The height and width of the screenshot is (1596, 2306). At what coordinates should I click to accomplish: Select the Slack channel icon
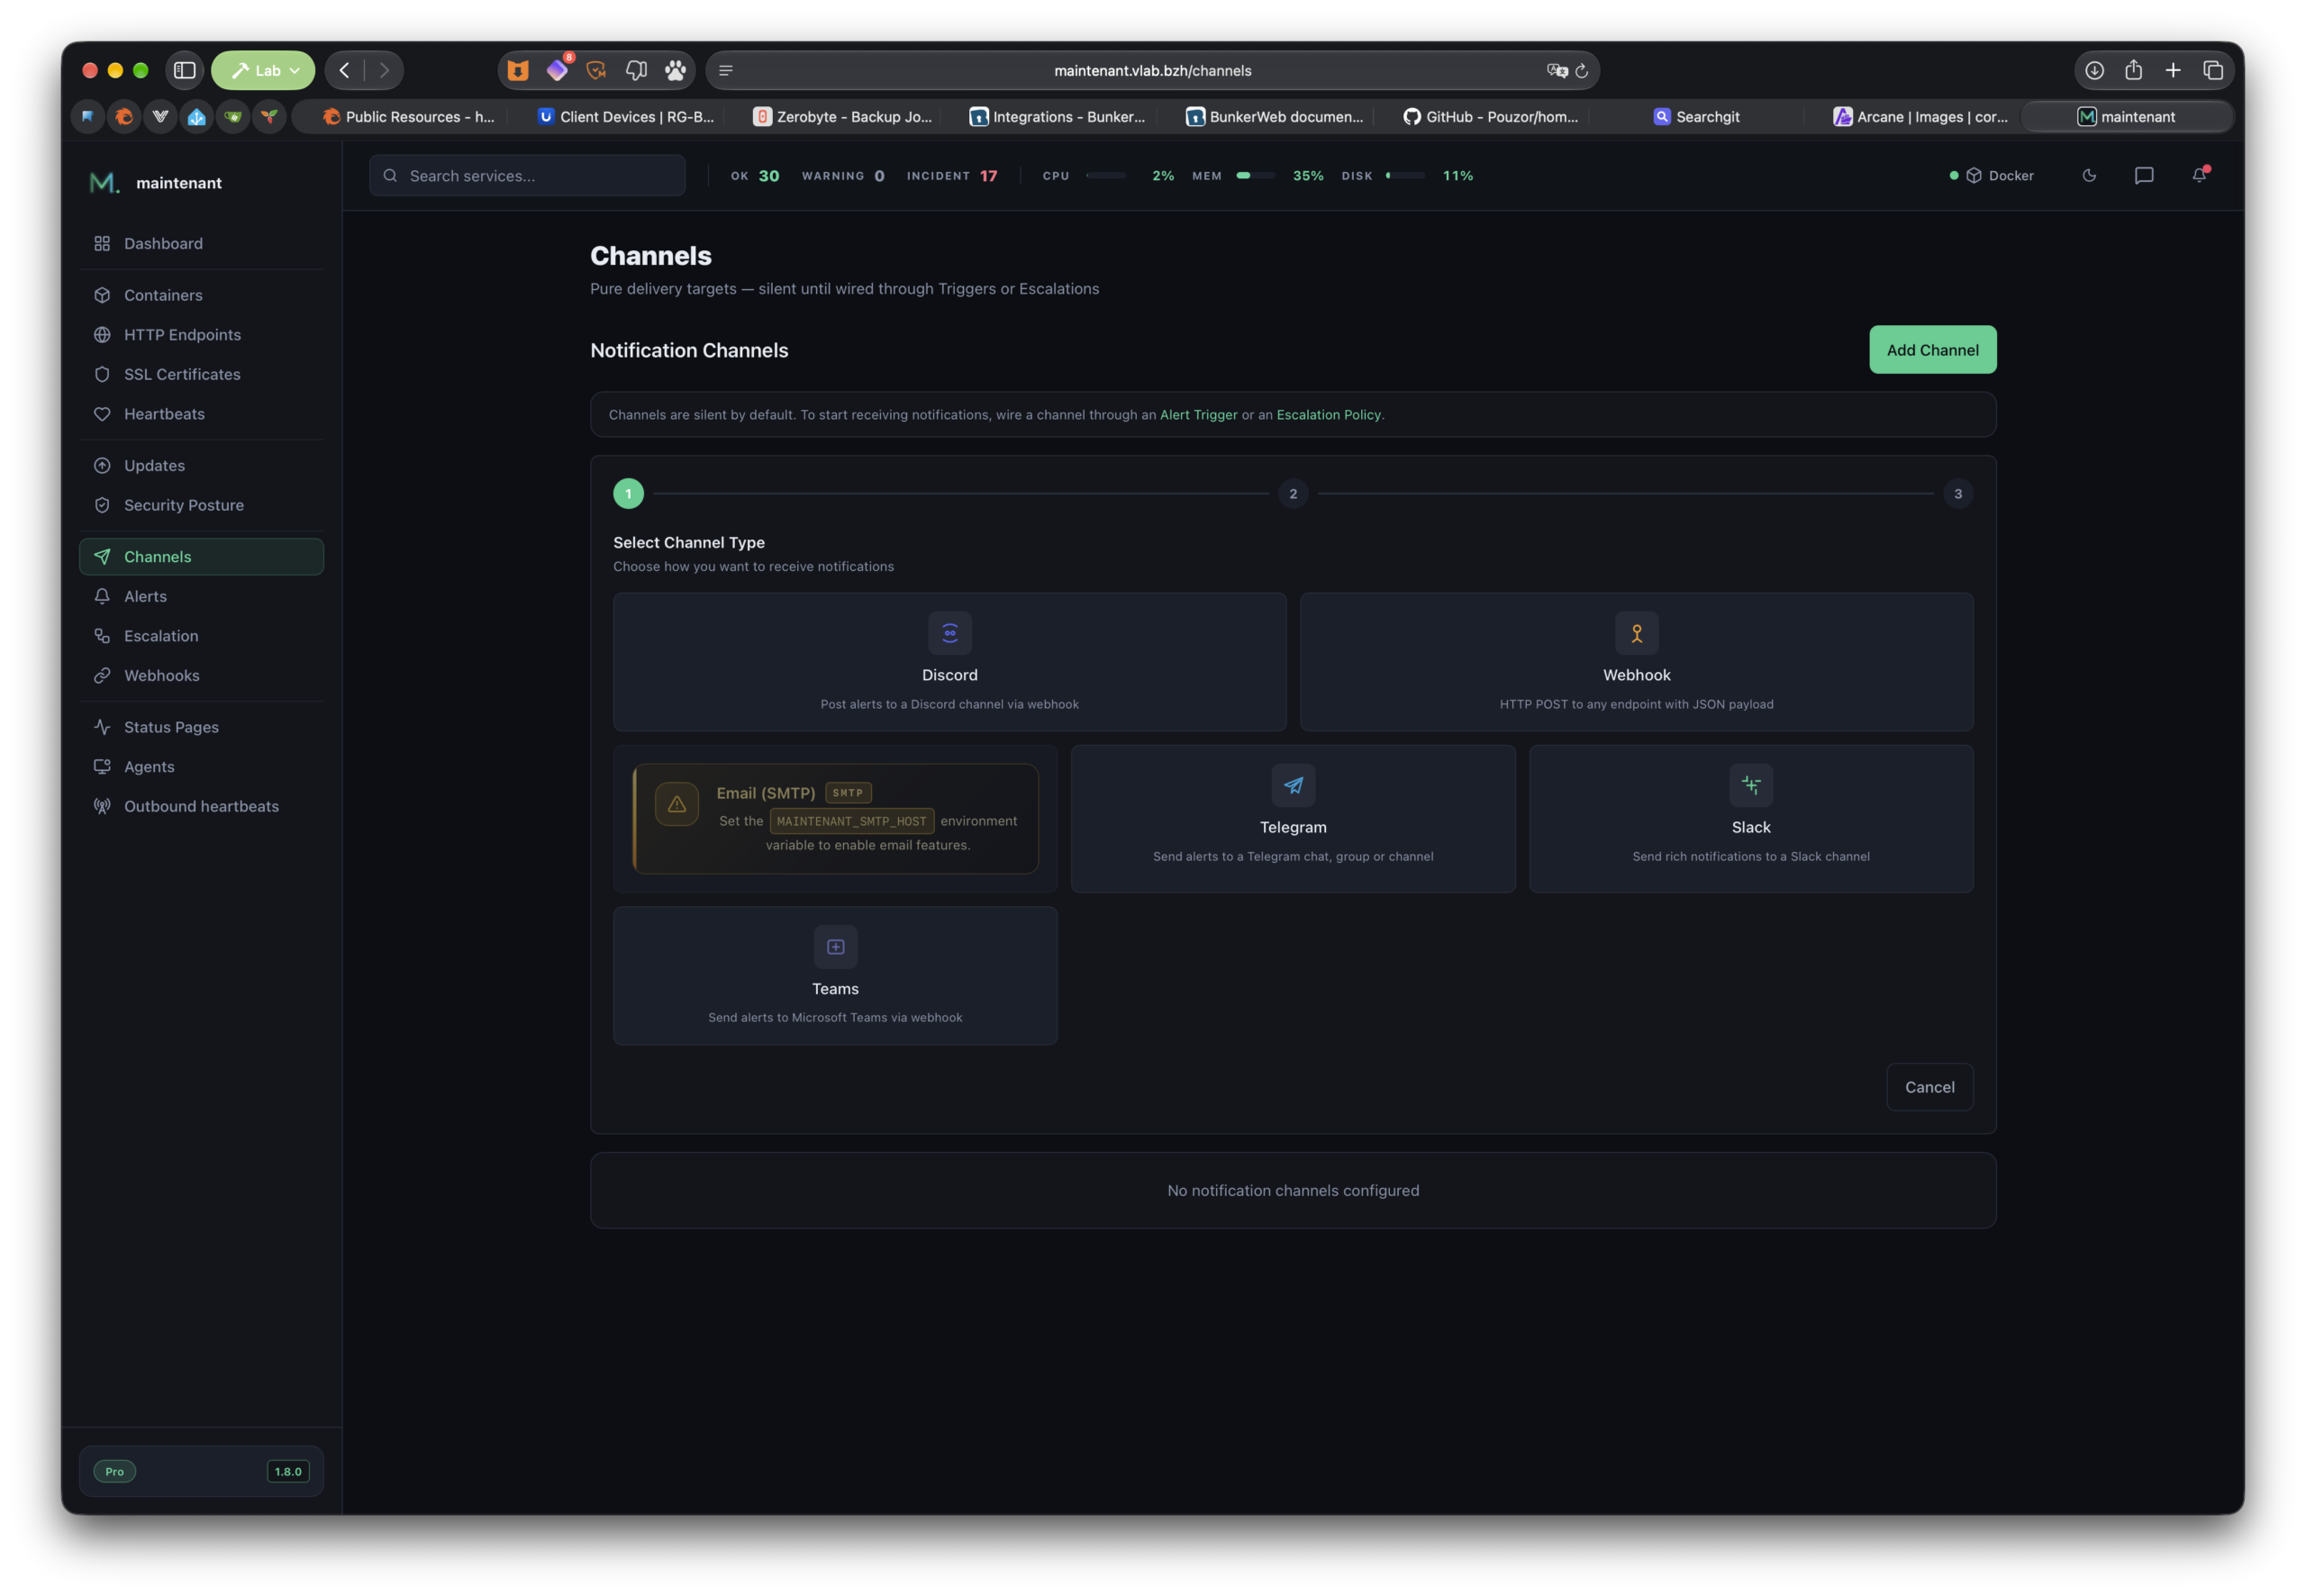click(x=1750, y=785)
